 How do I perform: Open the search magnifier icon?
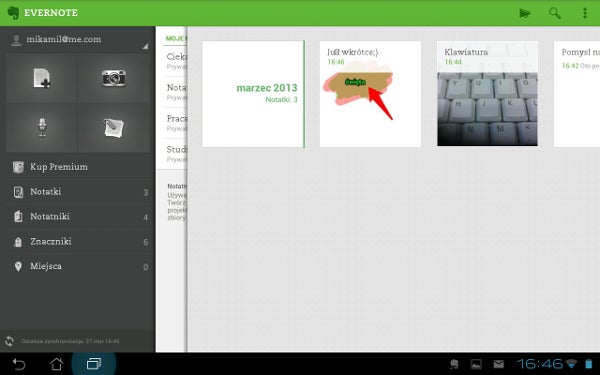click(x=554, y=13)
